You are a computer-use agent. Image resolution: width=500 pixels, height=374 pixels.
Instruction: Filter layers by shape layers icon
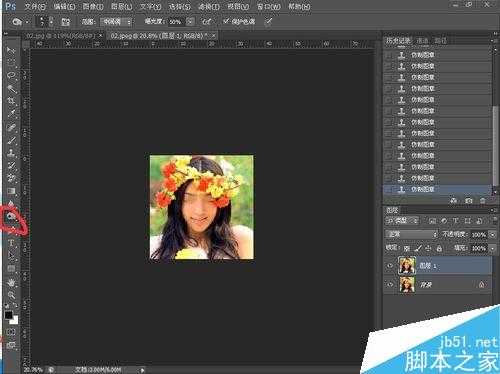pos(467,221)
